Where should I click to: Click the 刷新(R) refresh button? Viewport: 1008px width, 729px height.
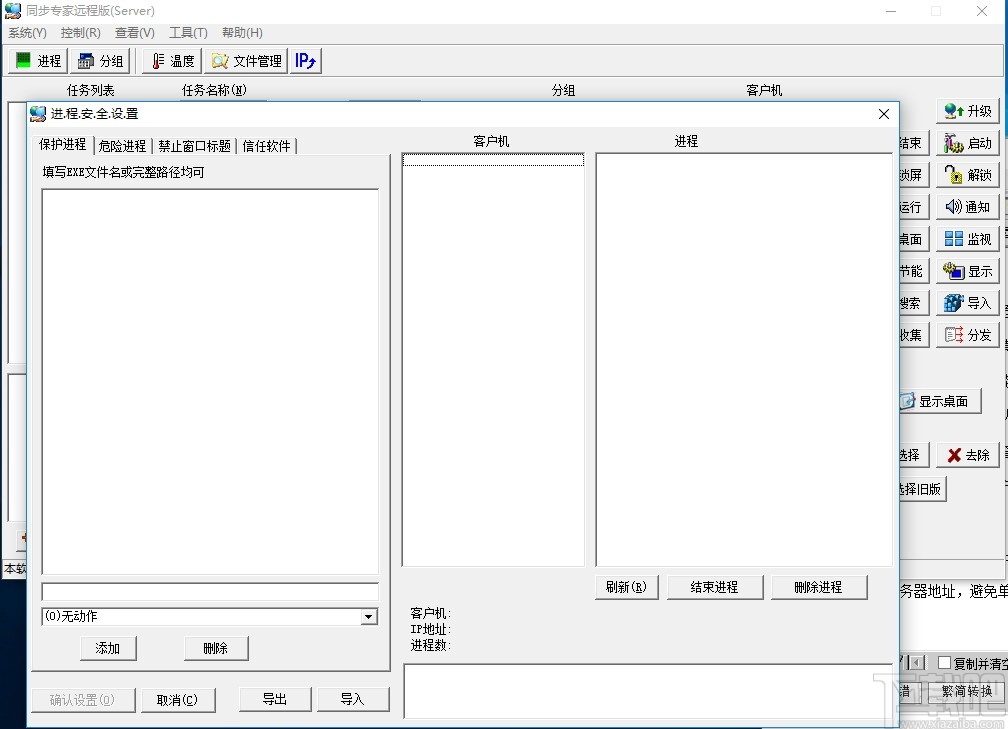click(x=626, y=587)
